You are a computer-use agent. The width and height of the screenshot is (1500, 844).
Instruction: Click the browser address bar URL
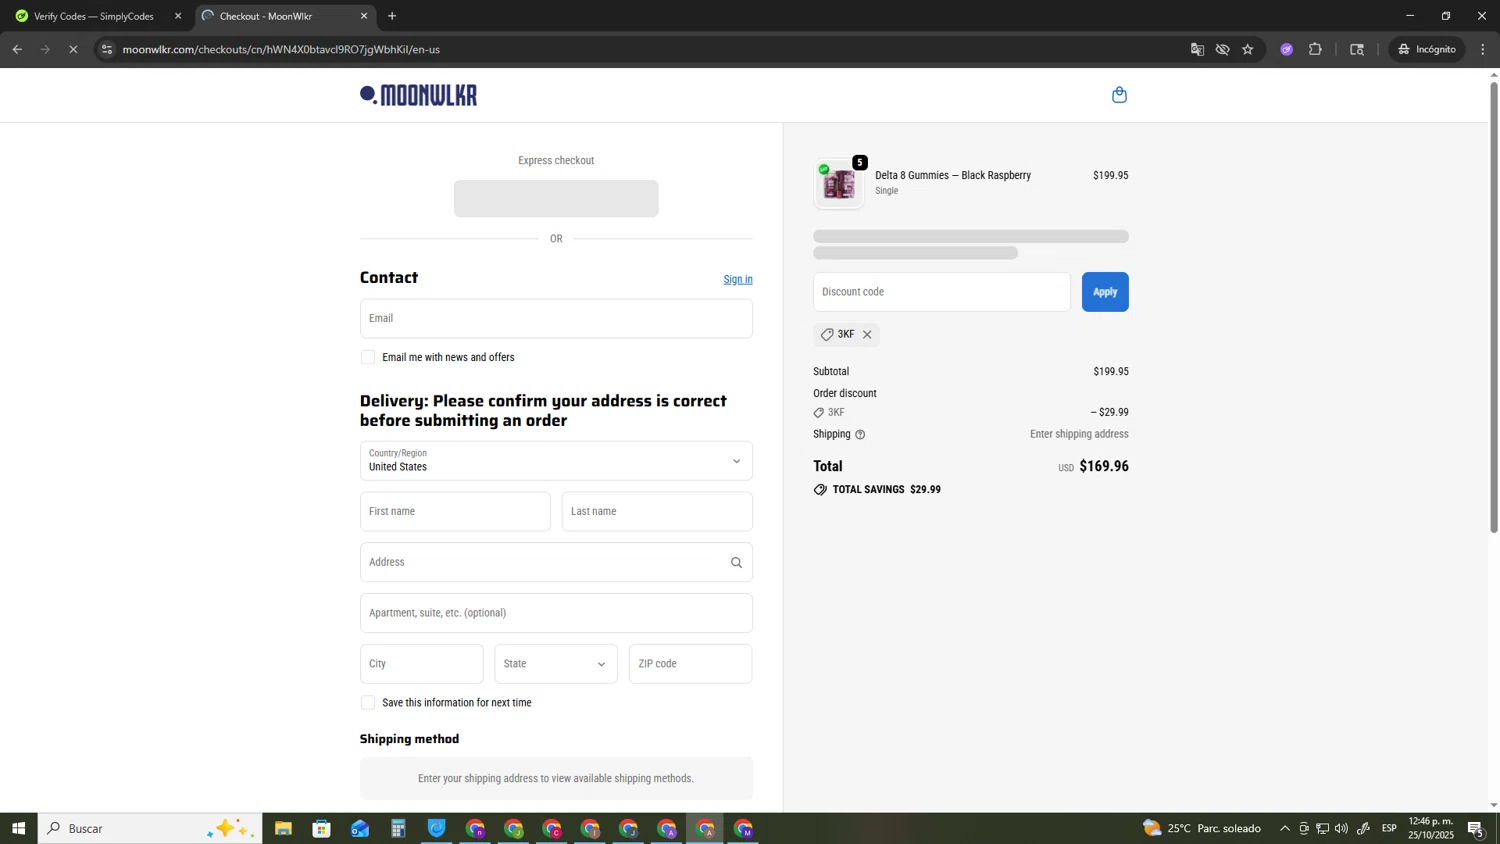[281, 49]
